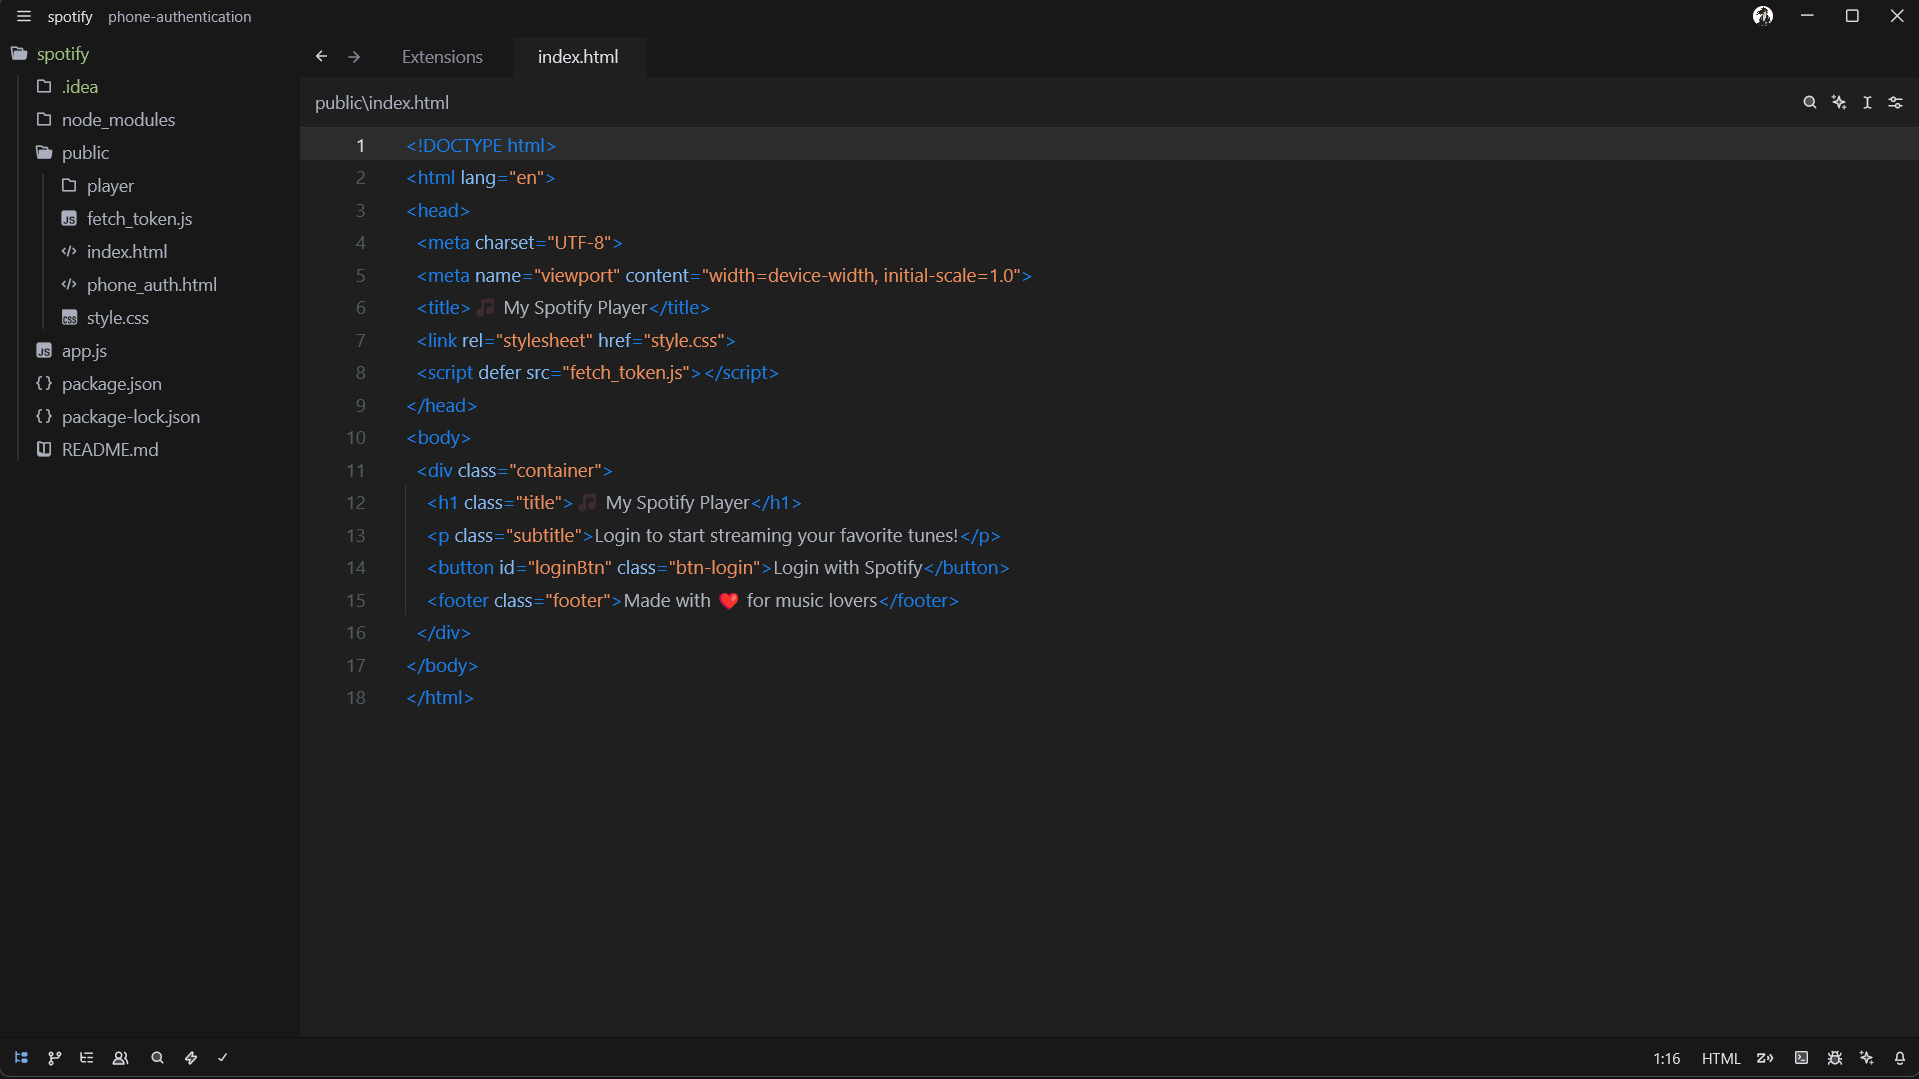Open the AI assistant sparkles icon bottom right
The width and height of the screenshot is (1919, 1079).
click(x=1867, y=1058)
